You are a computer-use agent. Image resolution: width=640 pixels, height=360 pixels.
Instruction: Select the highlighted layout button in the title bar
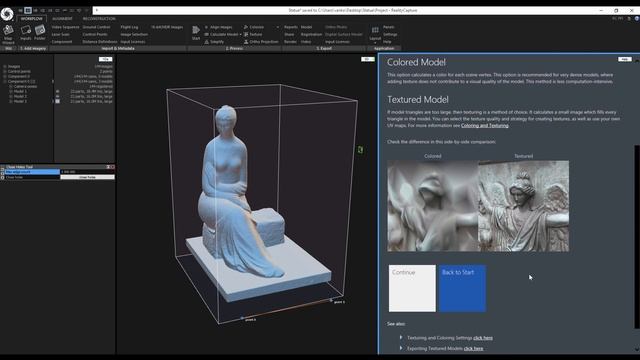coord(28,10)
